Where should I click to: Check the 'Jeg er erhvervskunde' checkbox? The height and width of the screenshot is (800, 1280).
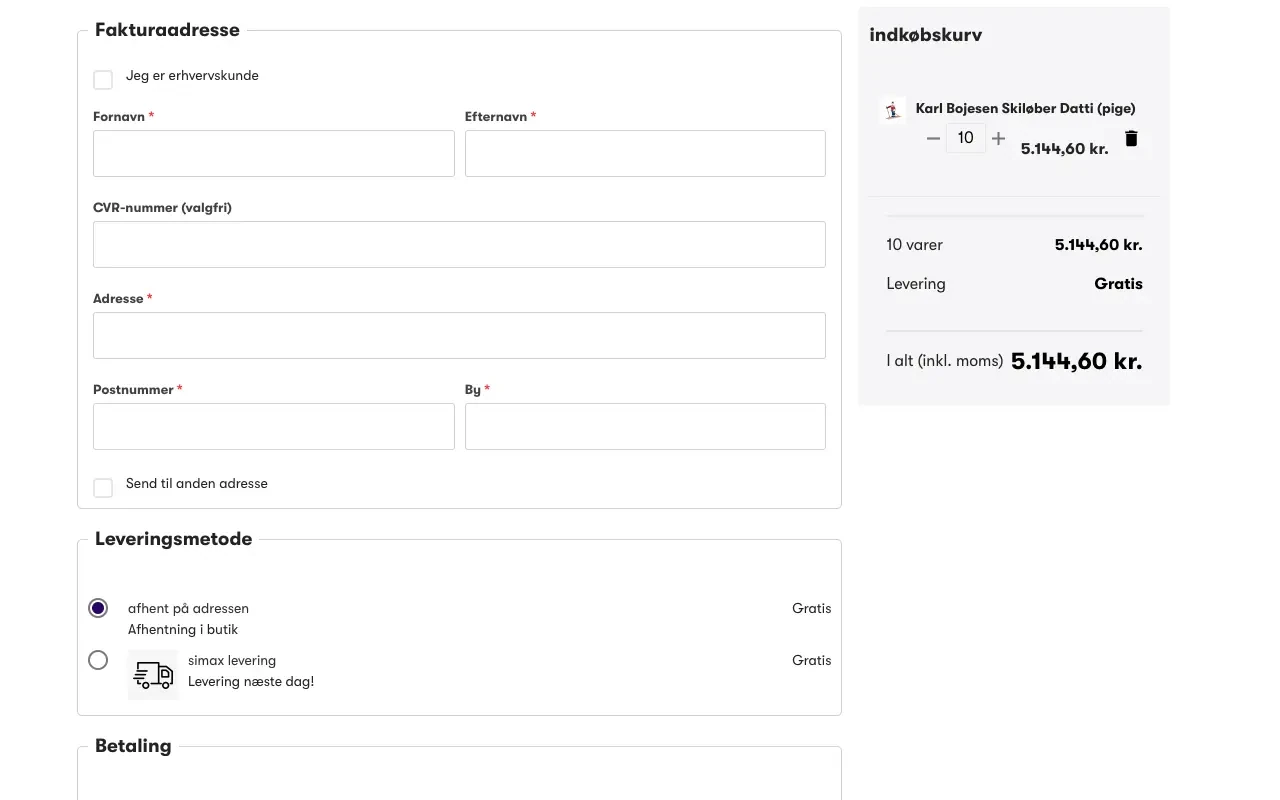103,80
